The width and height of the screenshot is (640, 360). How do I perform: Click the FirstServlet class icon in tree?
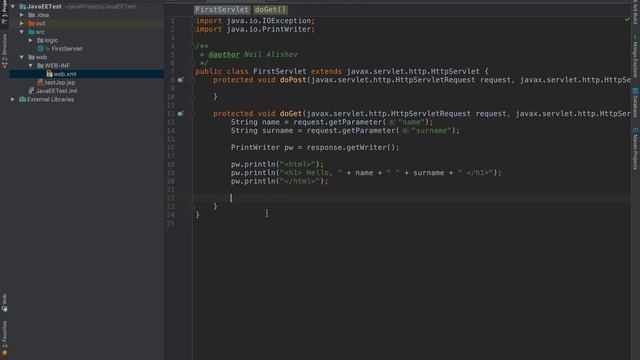(x=40, y=49)
